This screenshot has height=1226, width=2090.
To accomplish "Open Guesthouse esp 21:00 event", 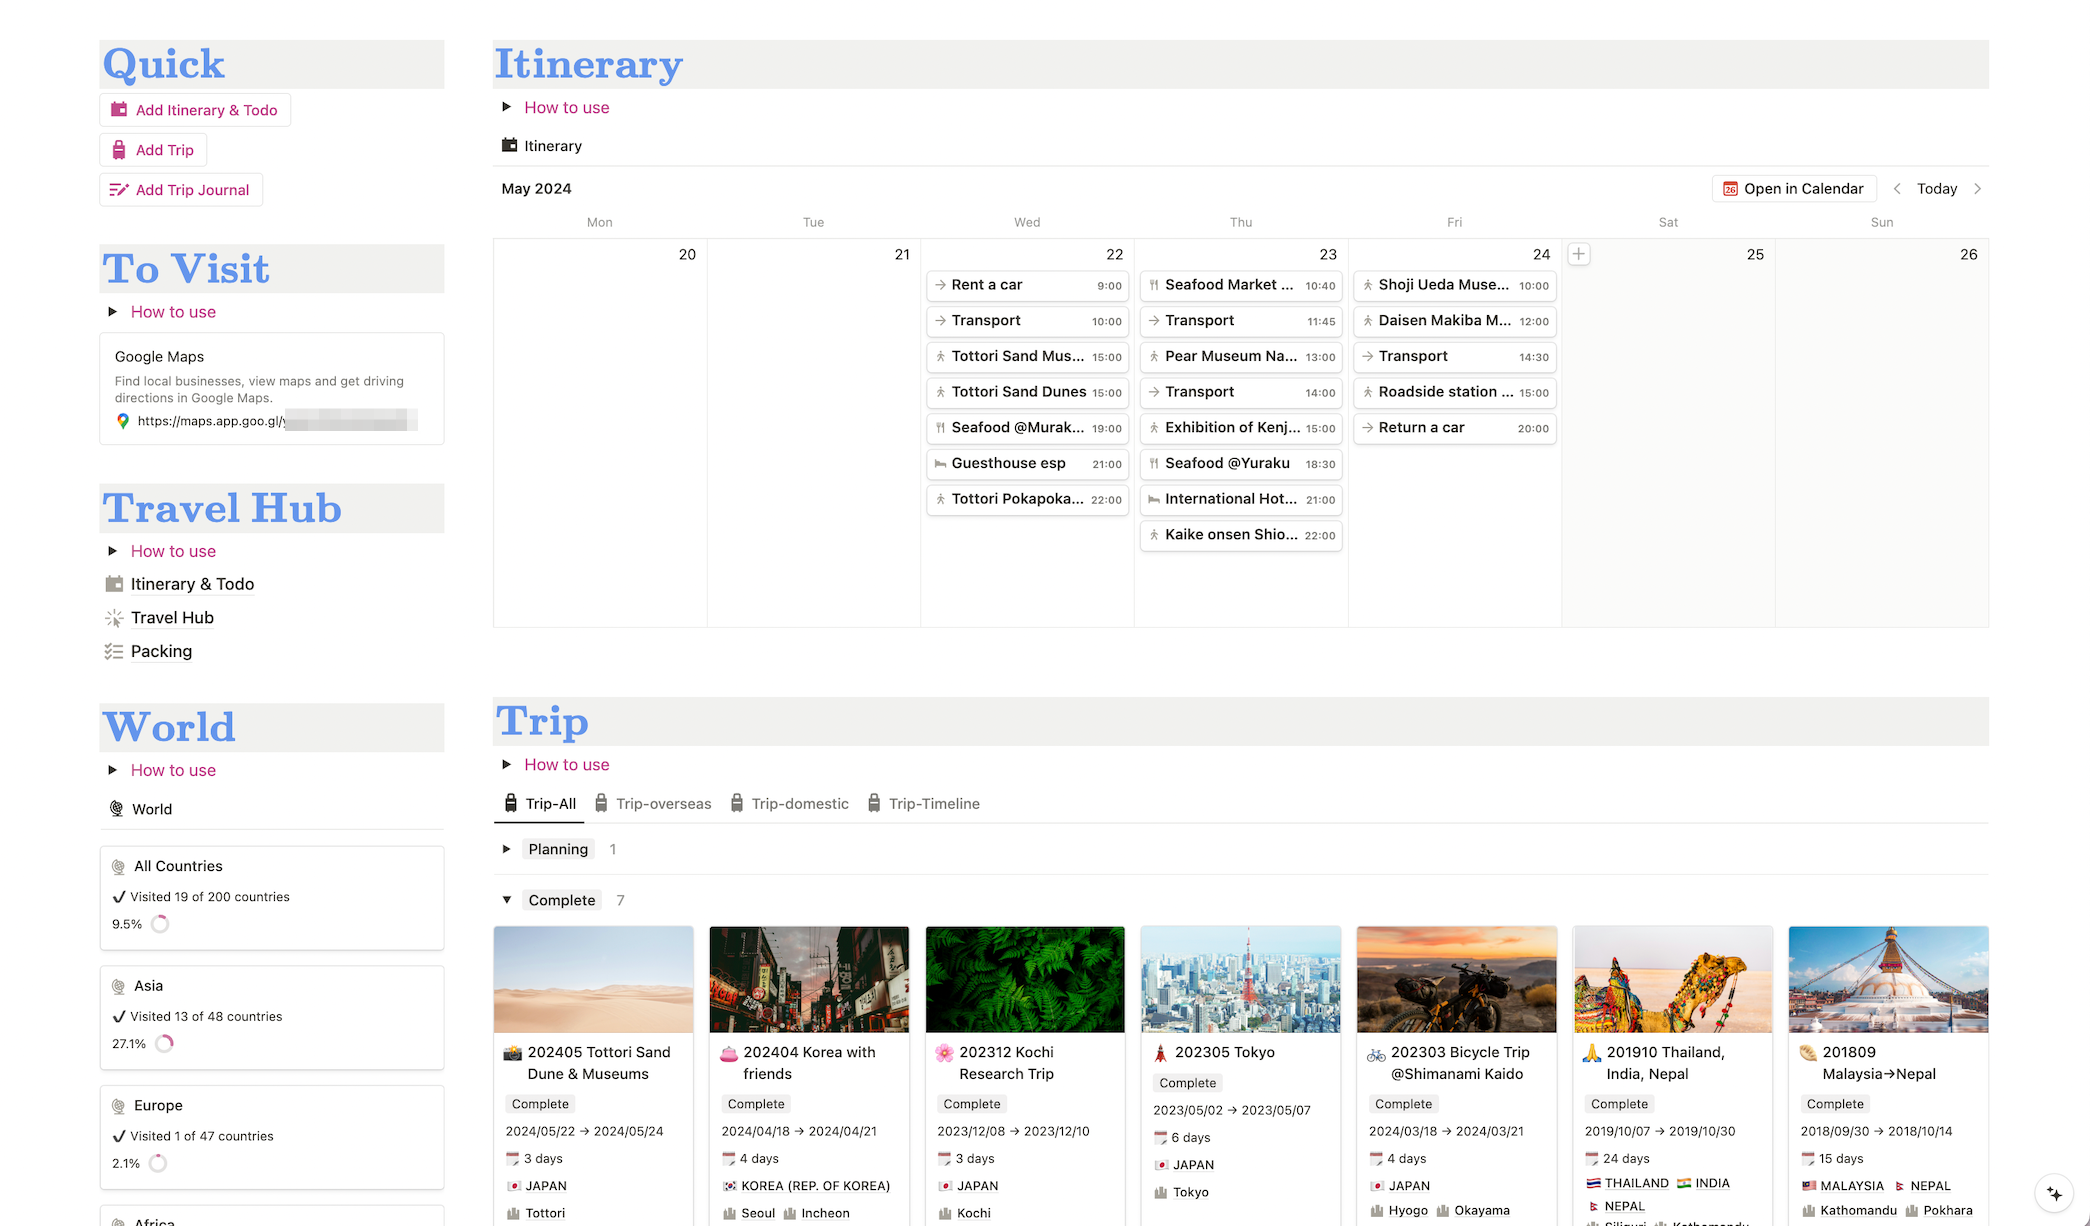I will [x=1028, y=464].
